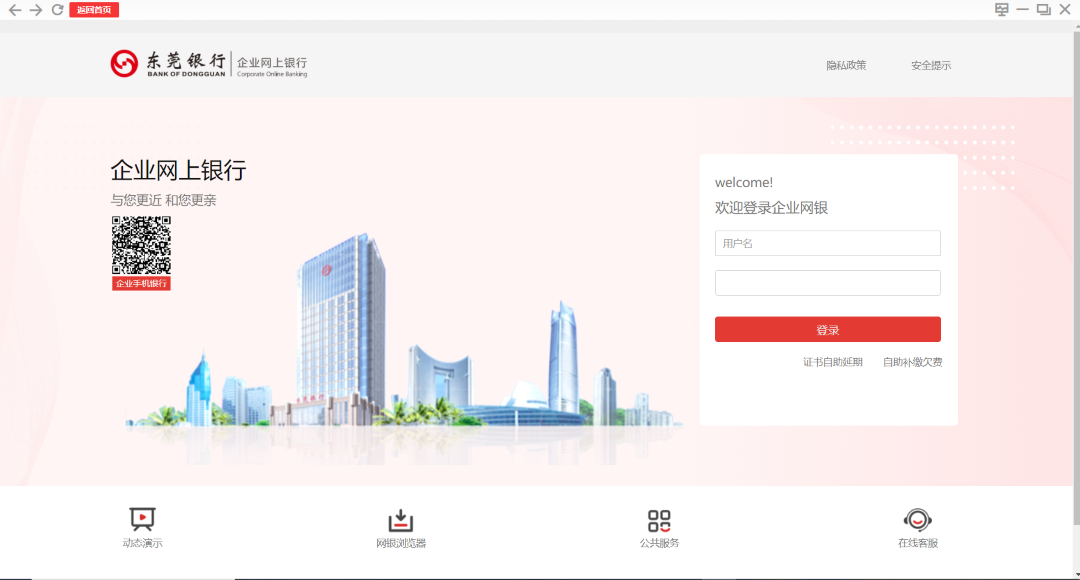The height and width of the screenshot is (580, 1080).
Task: Launch the 在线客服 customer service icon
Action: (x=917, y=520)
